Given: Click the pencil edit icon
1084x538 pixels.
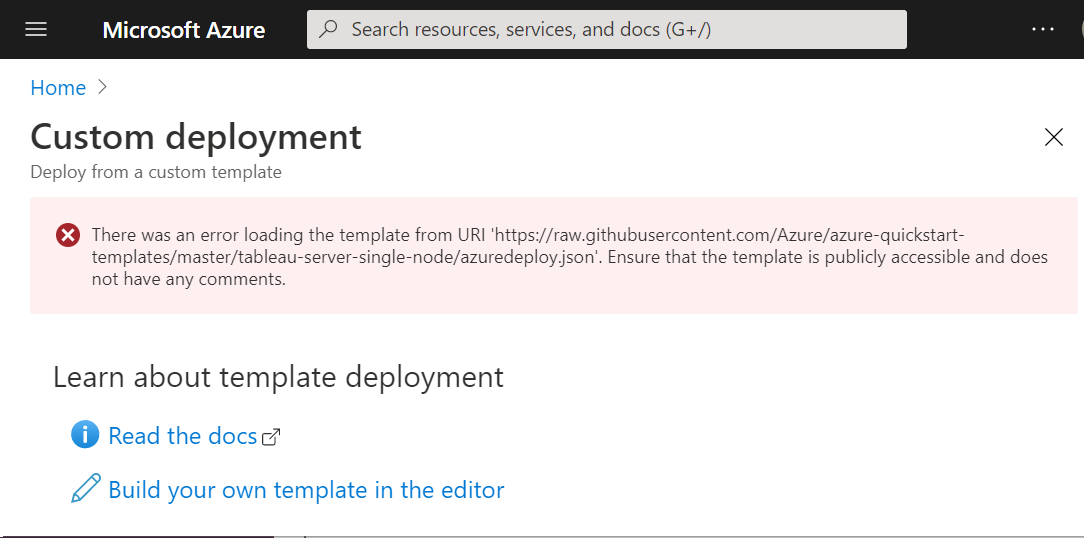Looking at the screenshot, I should click(x=86, y=489).
